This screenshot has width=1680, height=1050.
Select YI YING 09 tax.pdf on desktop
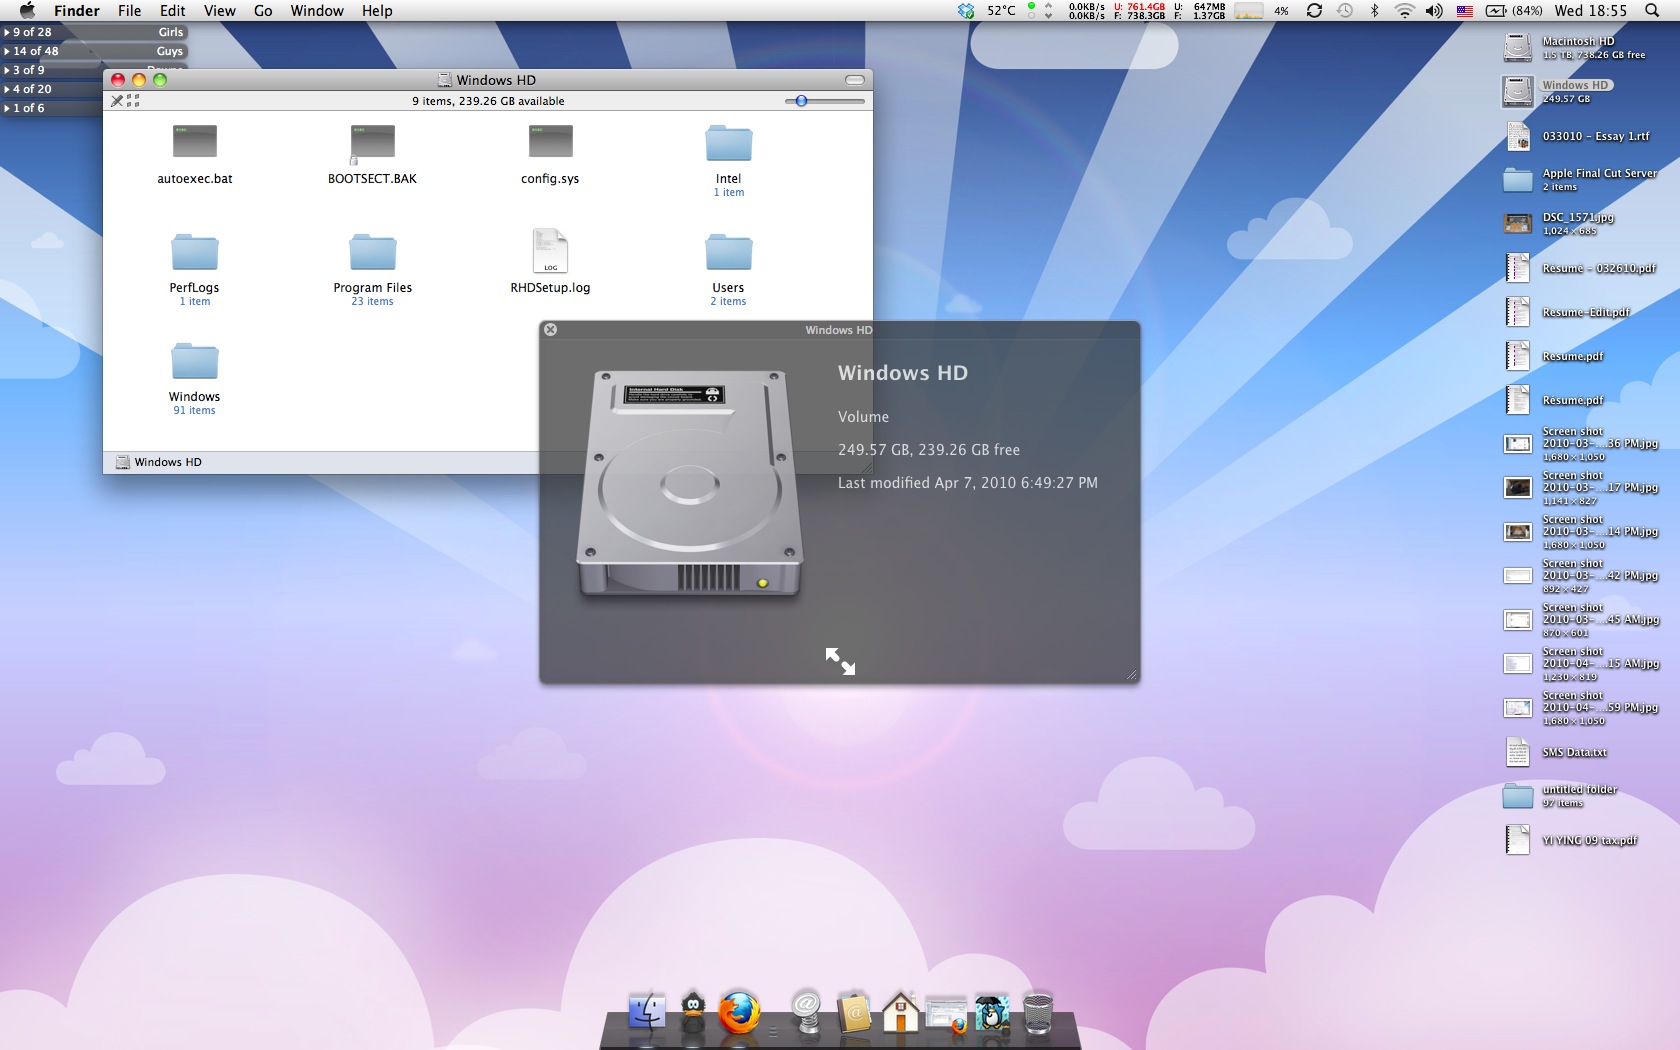pos(1518,840)
